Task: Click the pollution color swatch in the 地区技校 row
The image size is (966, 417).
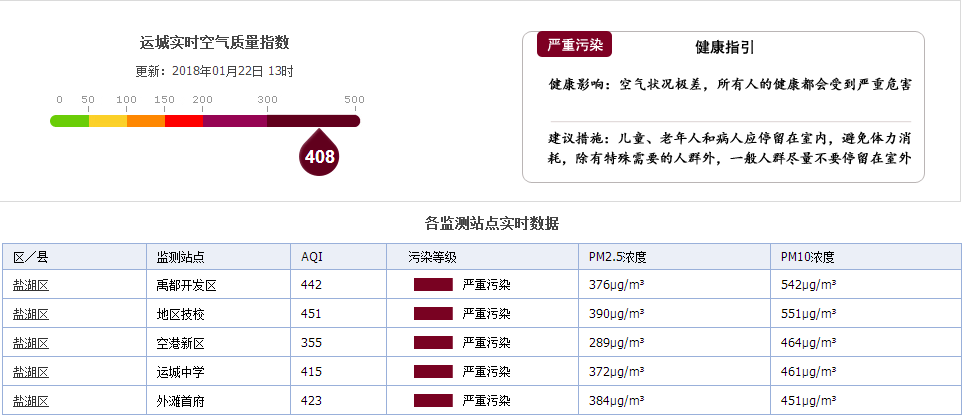Action: click(x=433, y=314)
